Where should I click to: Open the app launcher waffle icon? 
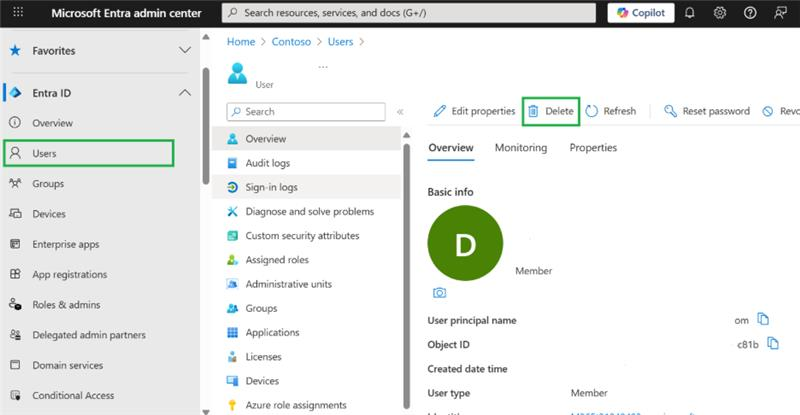tap(18, 12)
